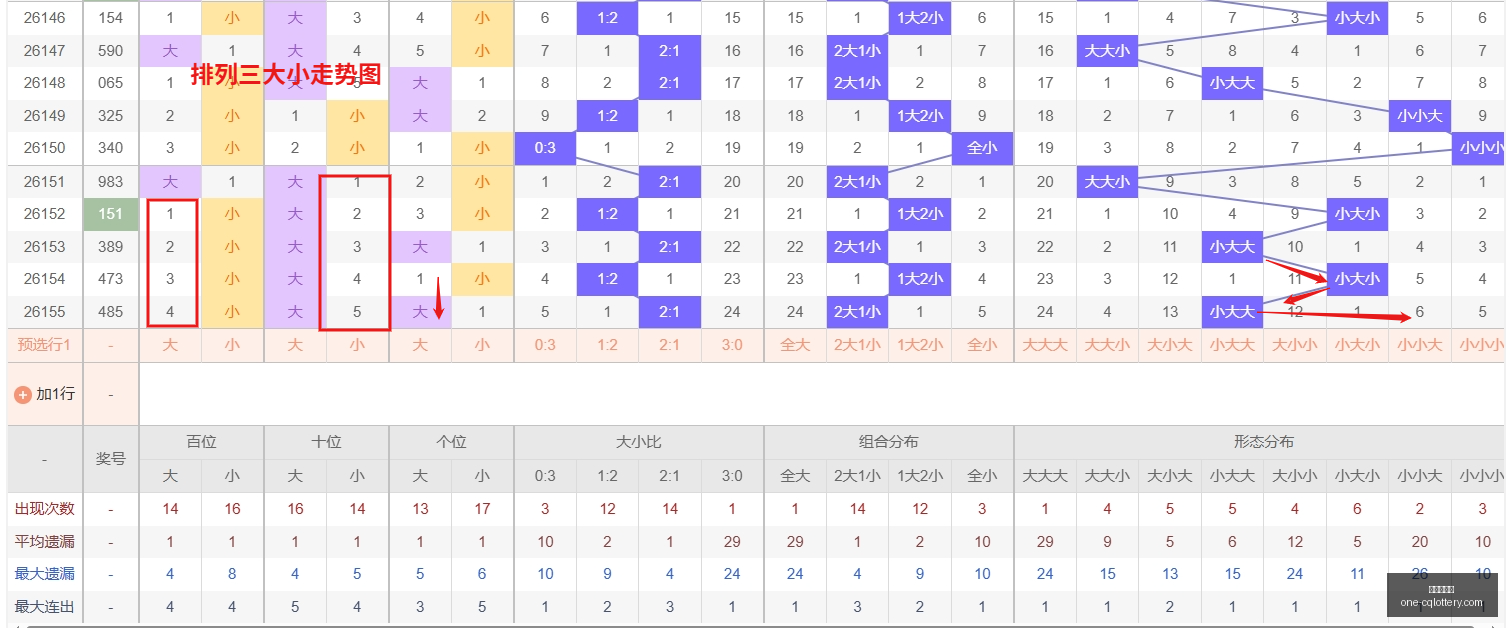Click the 平均遗漏 row label

pyautogui.click(x=44, y=542)
